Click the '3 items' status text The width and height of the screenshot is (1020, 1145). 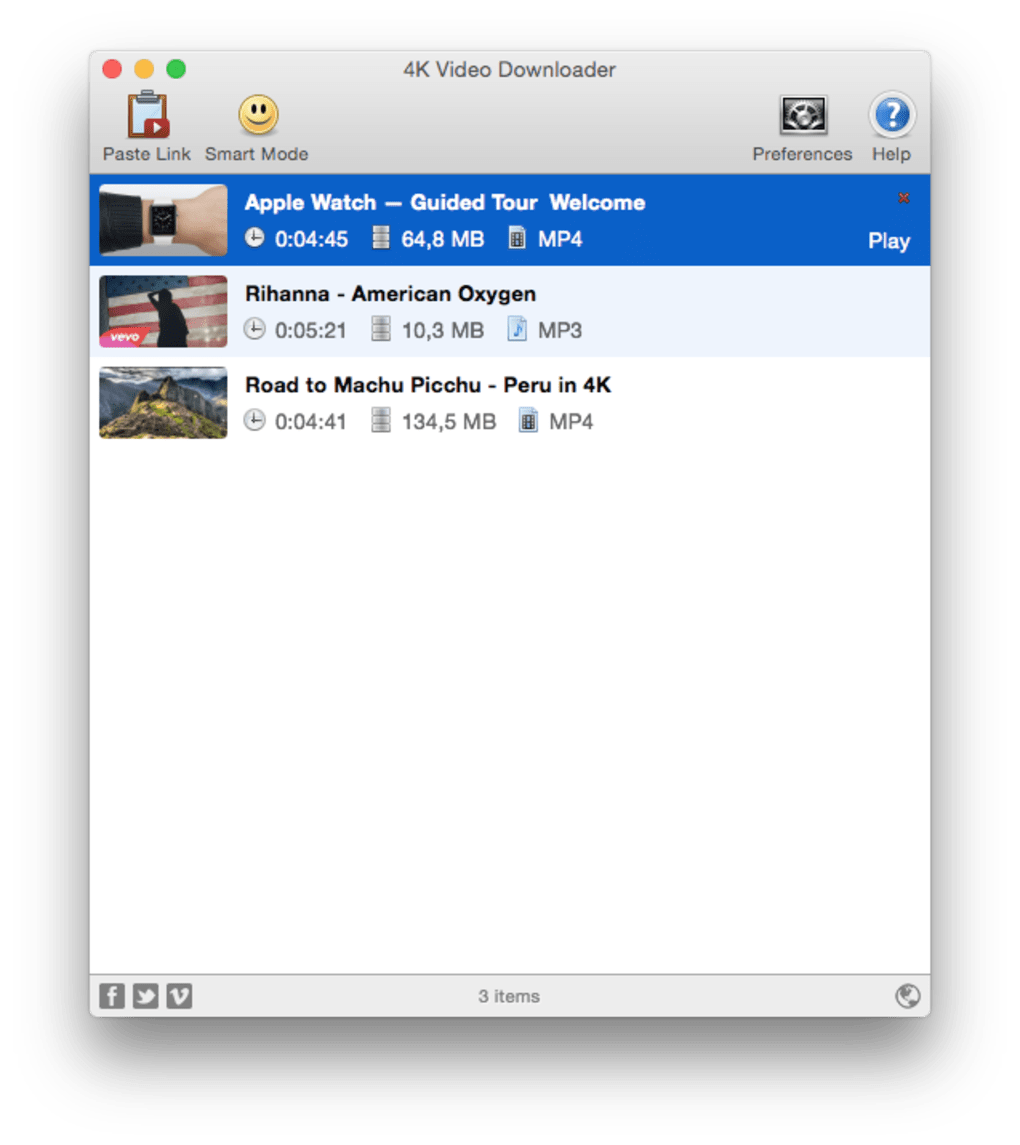click(509, 996)
